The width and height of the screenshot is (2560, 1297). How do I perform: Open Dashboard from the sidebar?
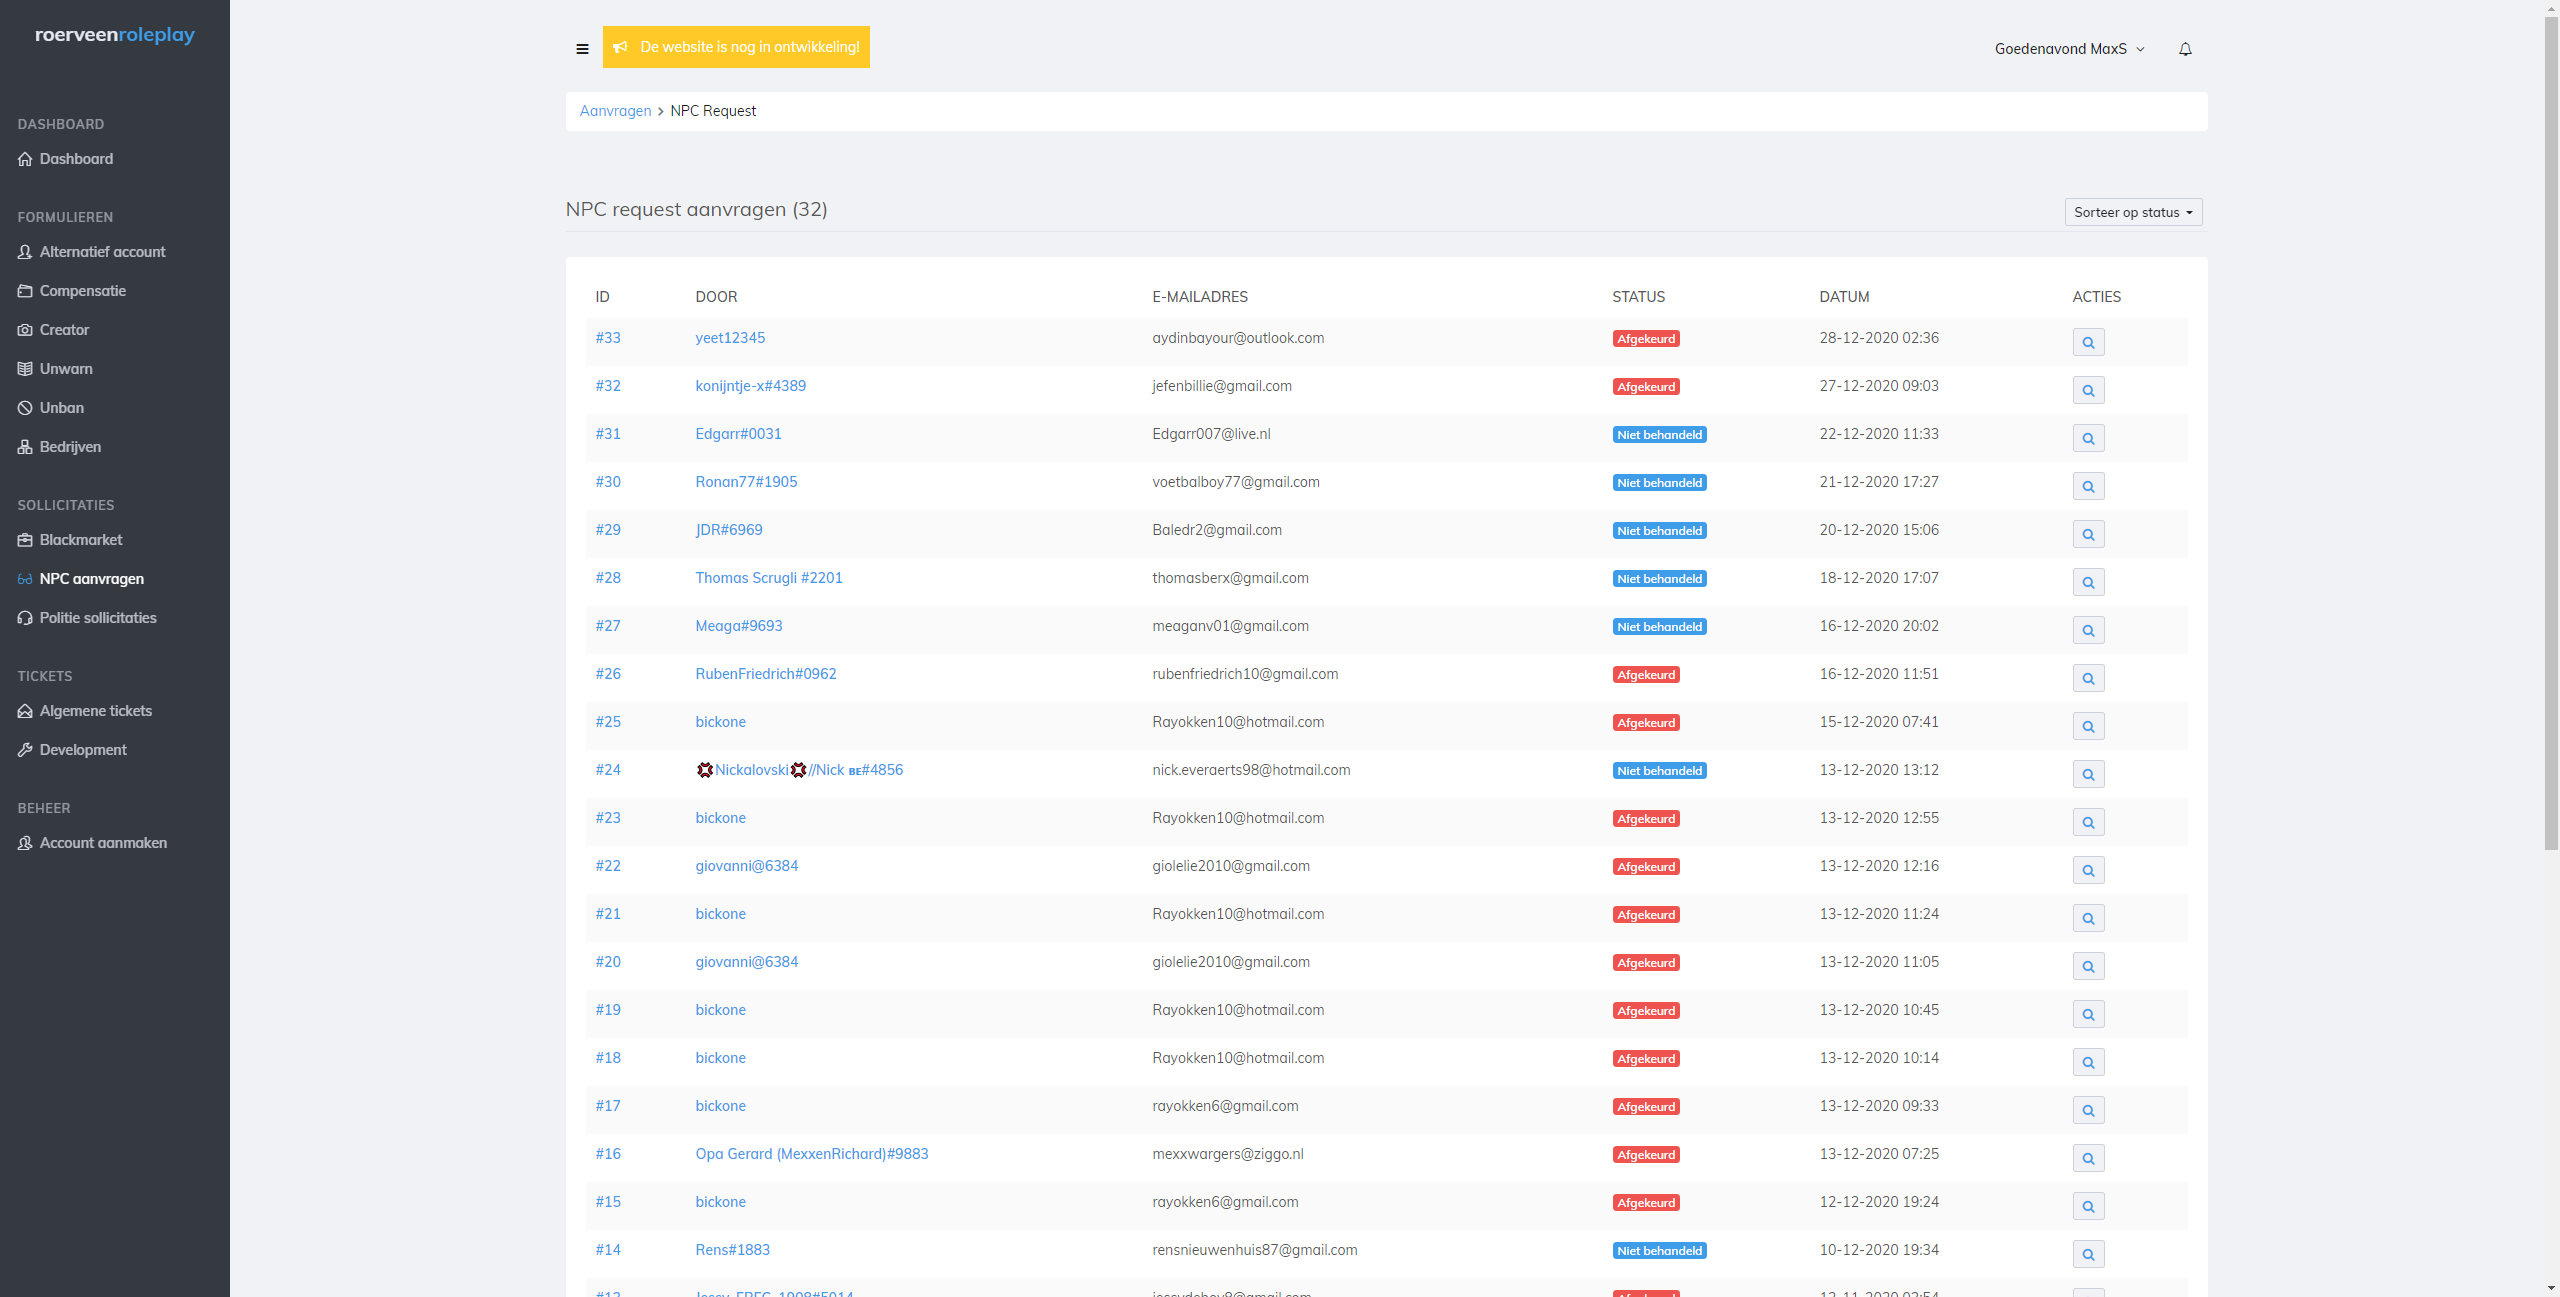point(76,159)
